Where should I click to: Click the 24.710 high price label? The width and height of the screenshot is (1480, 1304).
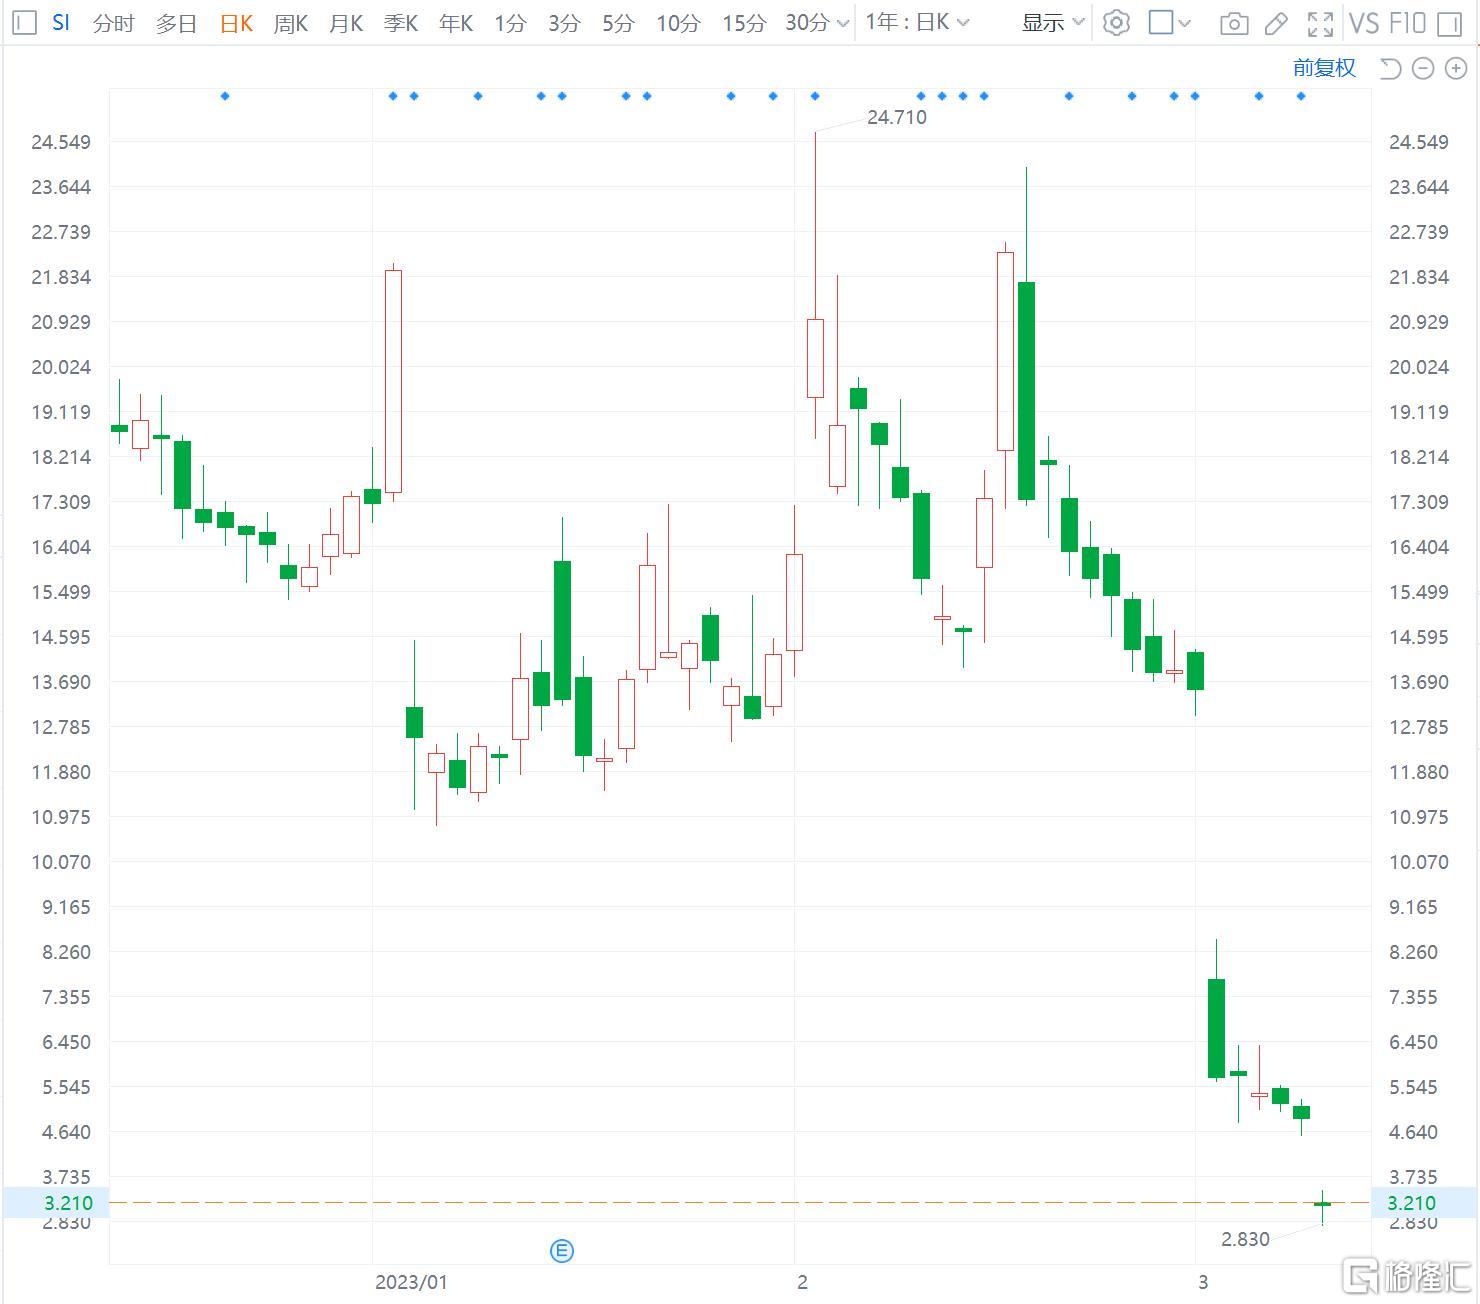897,117
